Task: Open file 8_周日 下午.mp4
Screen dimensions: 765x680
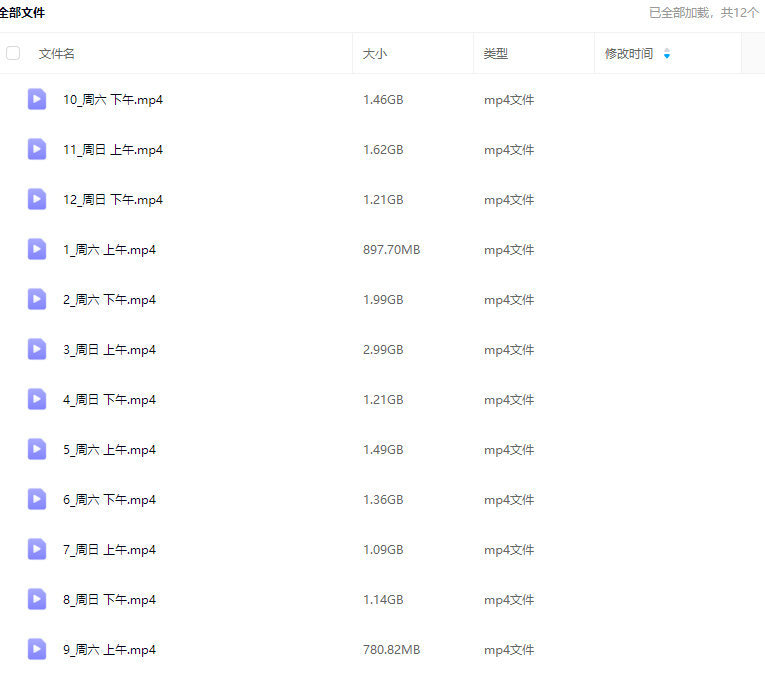Action: (109, 600)
